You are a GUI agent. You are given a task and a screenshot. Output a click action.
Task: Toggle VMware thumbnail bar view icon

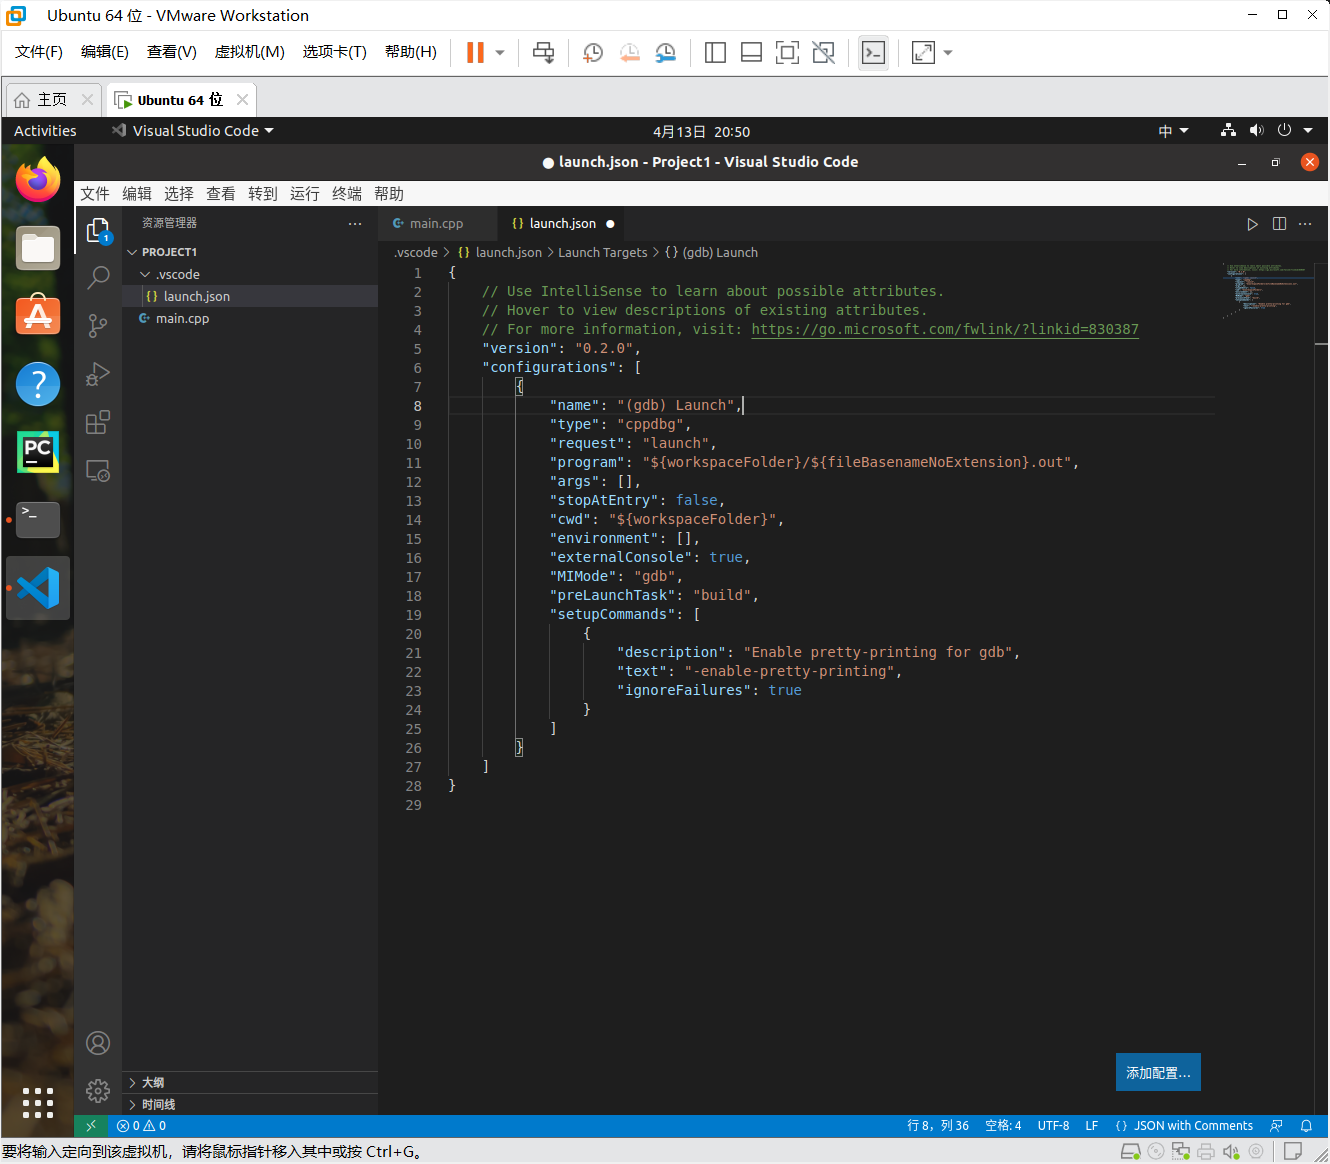[x=751, y=53]
